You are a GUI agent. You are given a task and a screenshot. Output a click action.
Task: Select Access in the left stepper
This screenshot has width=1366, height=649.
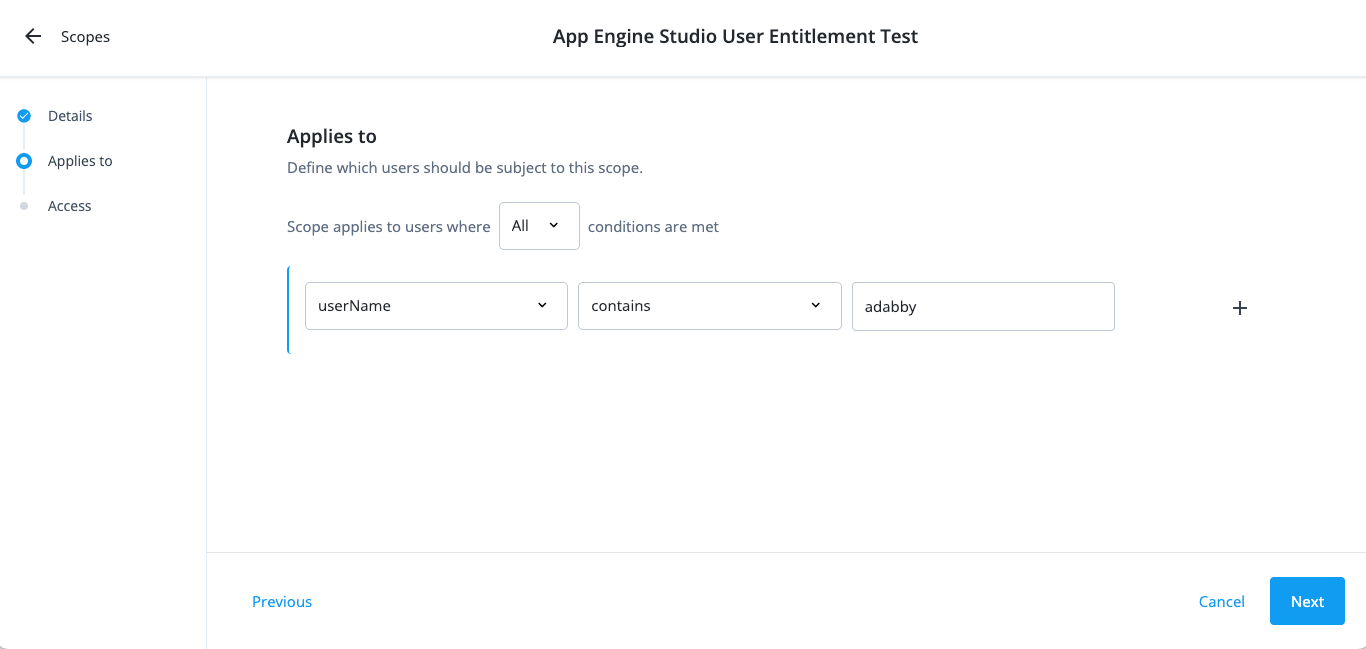pyautogui.click(x=69, y=205)
